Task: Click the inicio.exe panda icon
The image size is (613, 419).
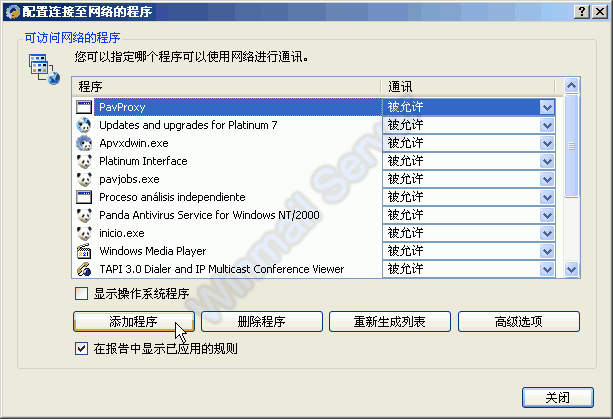Action: tap(84, 233)
